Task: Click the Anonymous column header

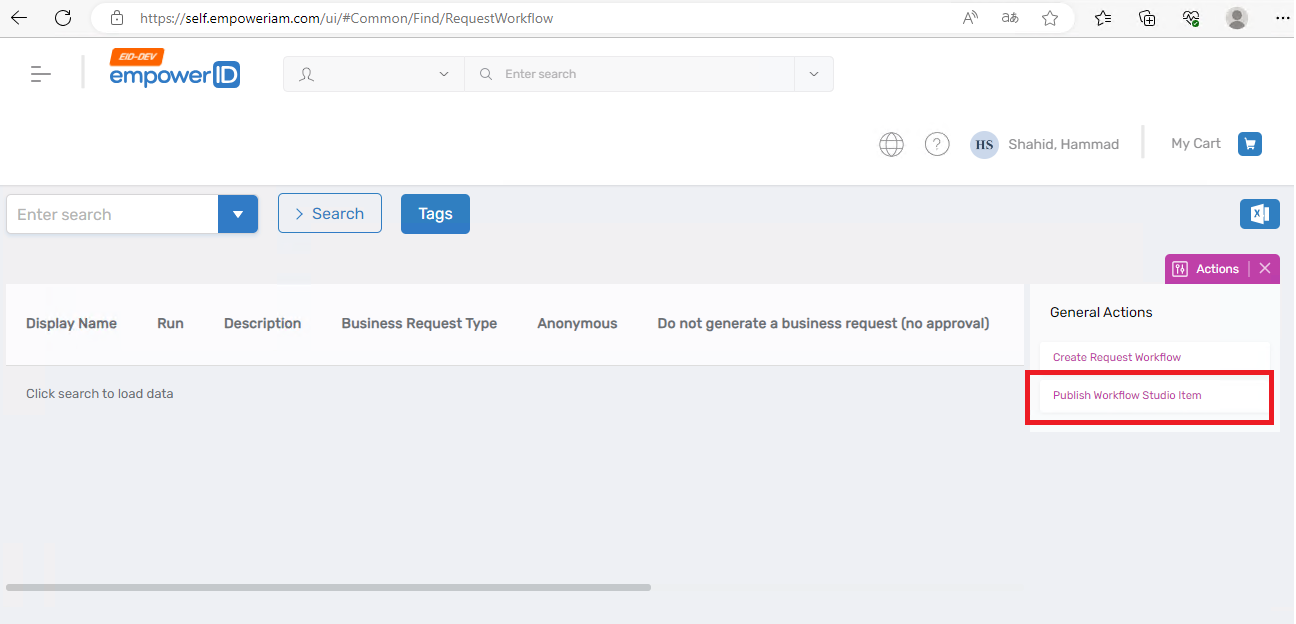Action: click(577, 323)
